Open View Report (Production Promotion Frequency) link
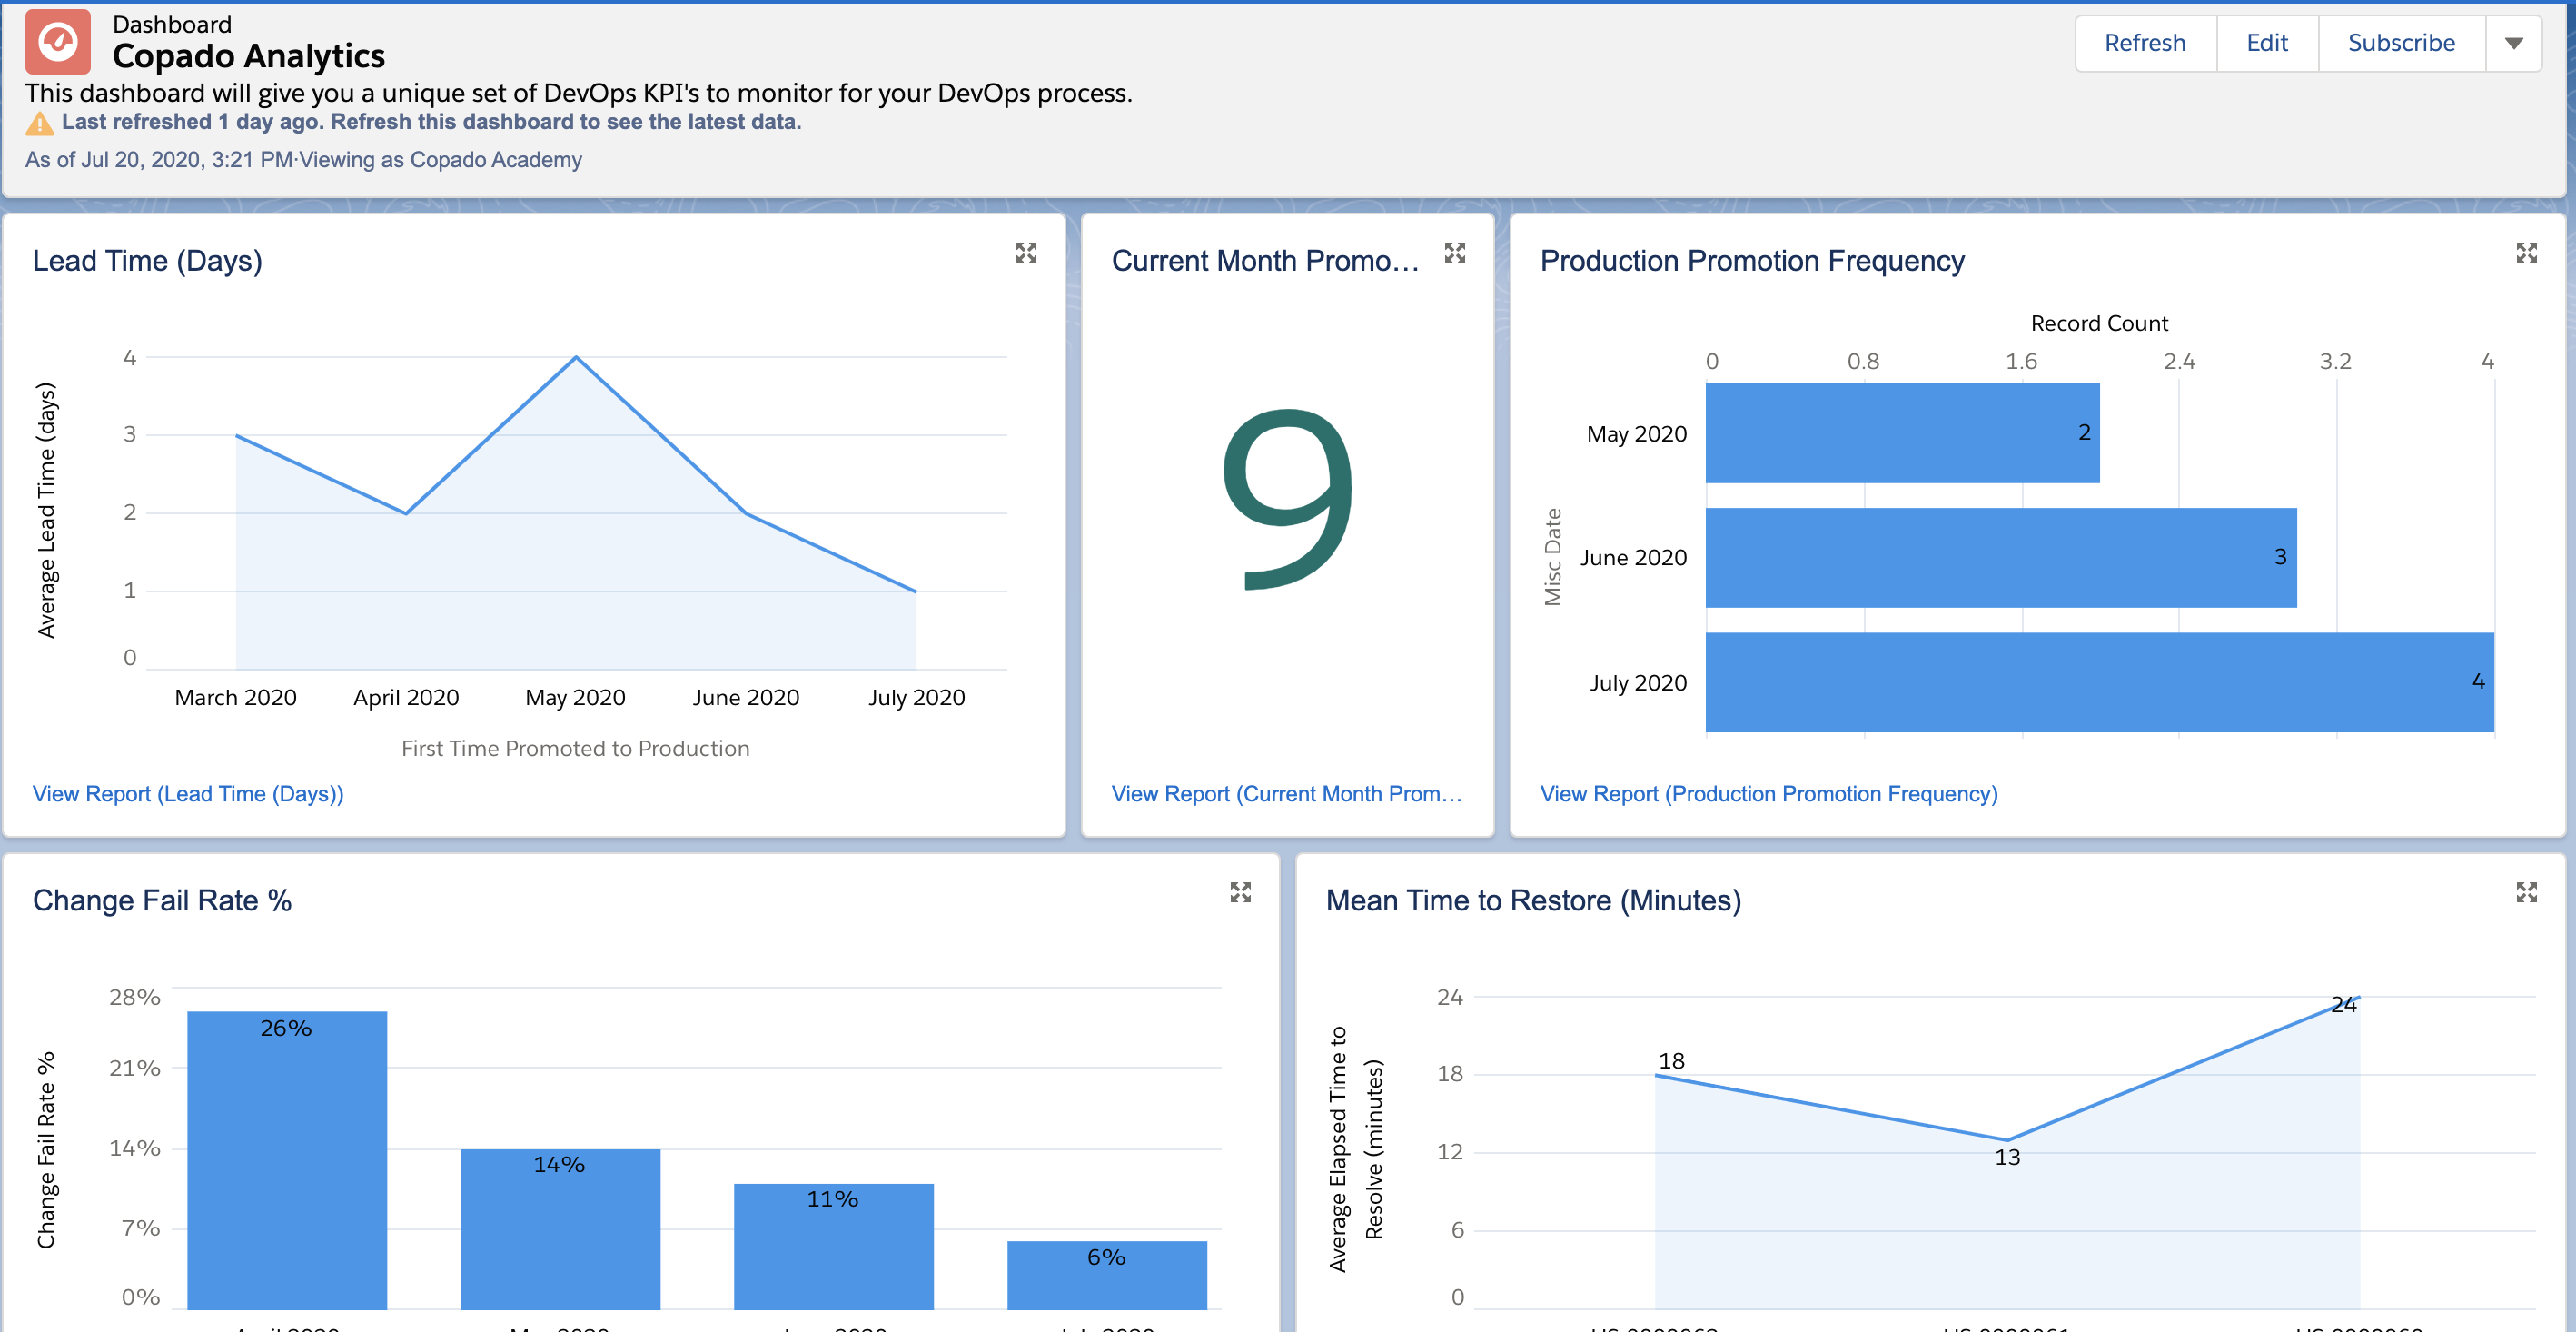This screenshot has width=2576, height=1332. [1769, 793]
